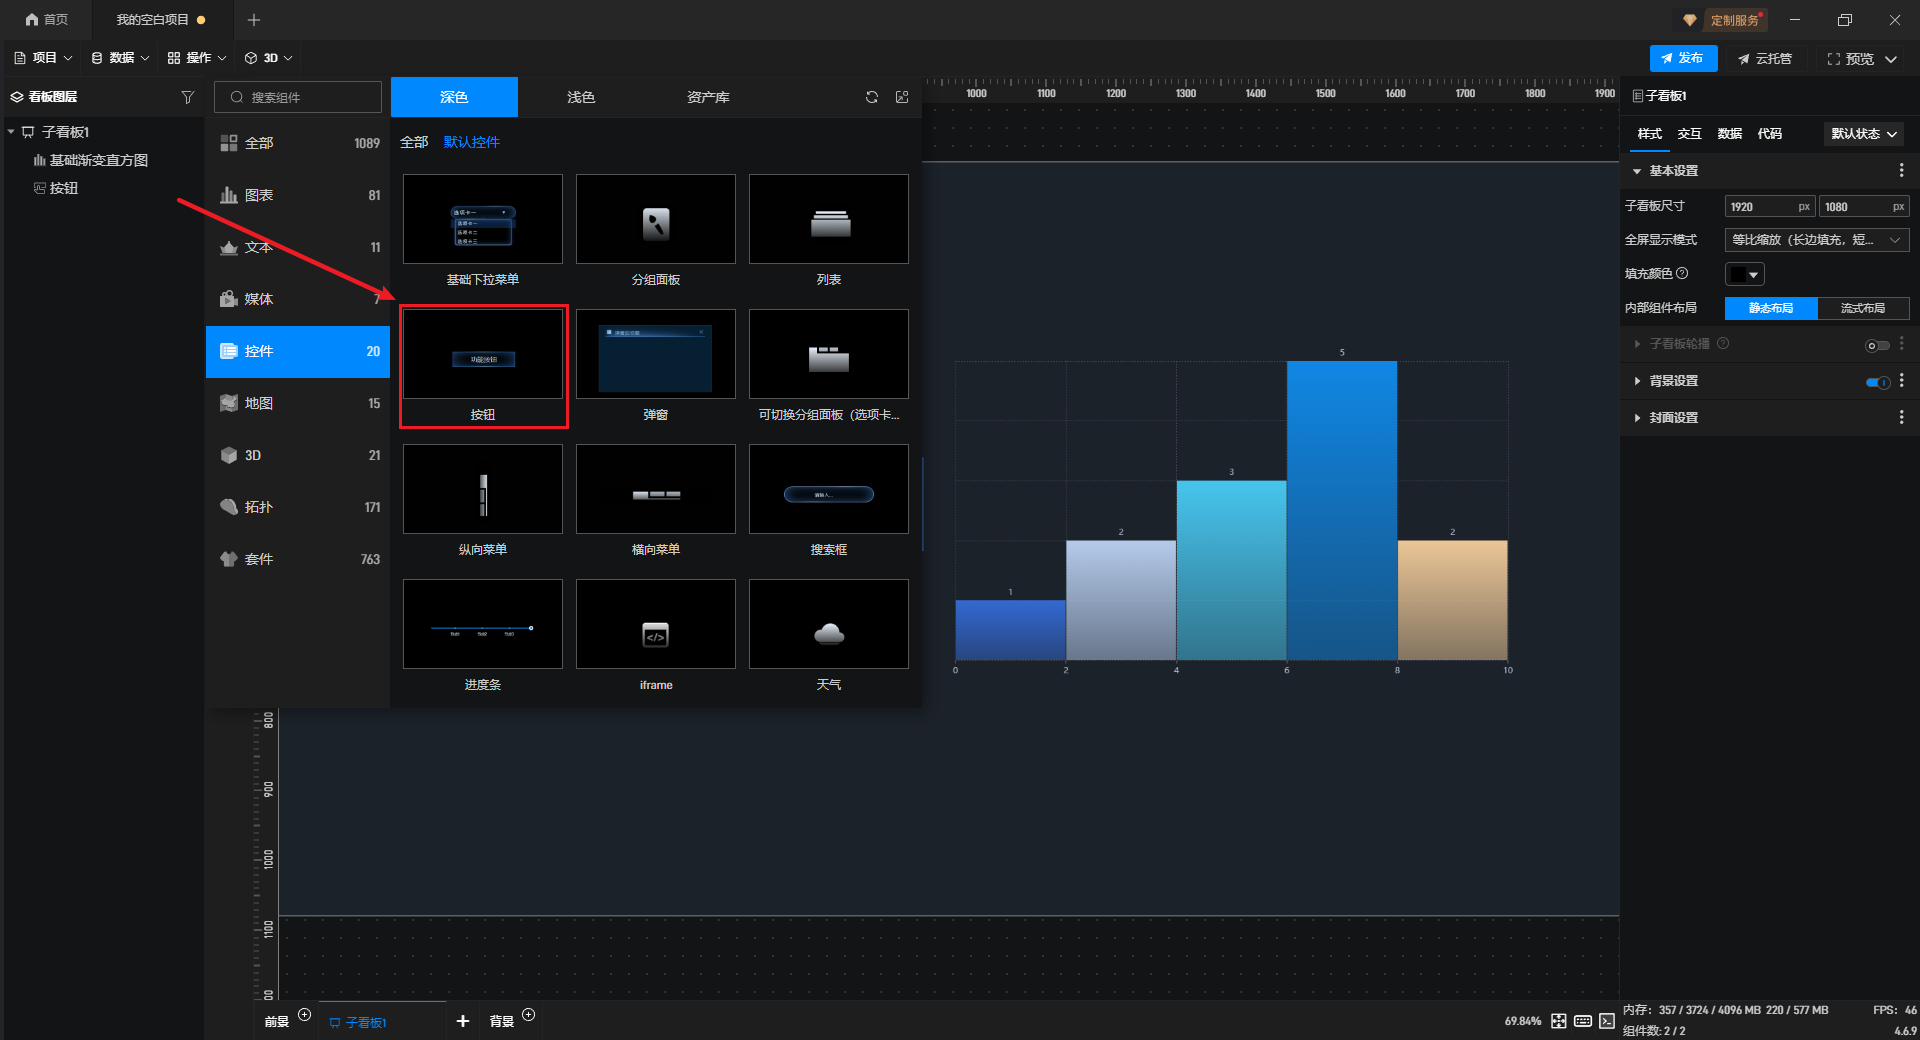Open the 默认状态 dropdown
Screen dimensions: 1920x1040
[1863, 134]
